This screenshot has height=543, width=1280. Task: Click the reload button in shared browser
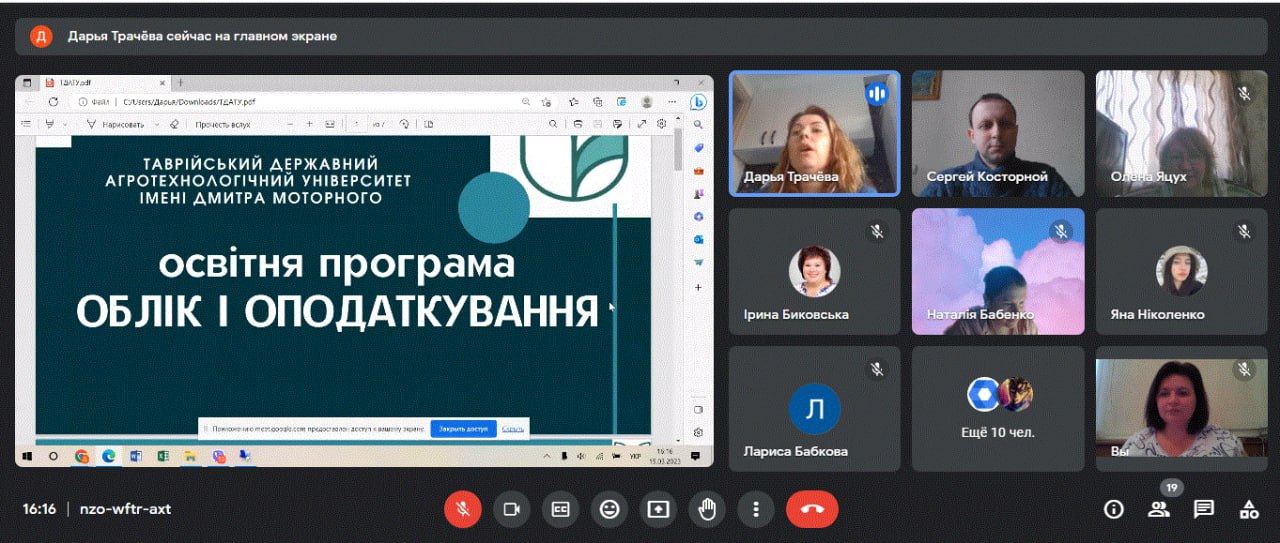(x=53, y=102)
